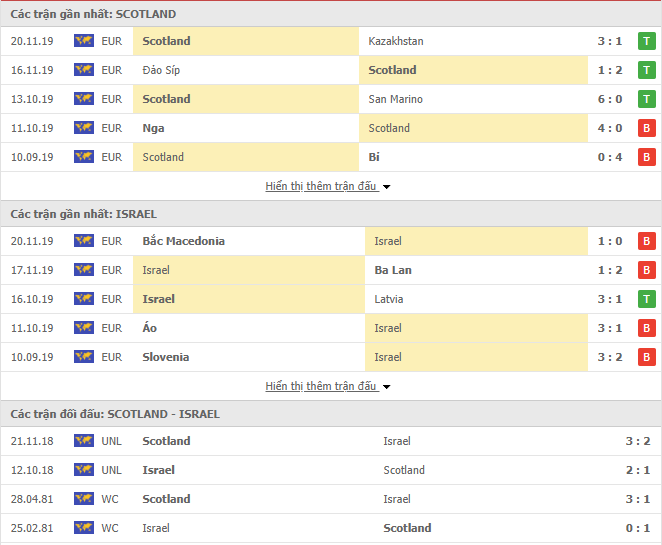Click the green T badge on Scotland-San Marino row
This screenshot has width=662, height=545.
(x=646, y=99)
